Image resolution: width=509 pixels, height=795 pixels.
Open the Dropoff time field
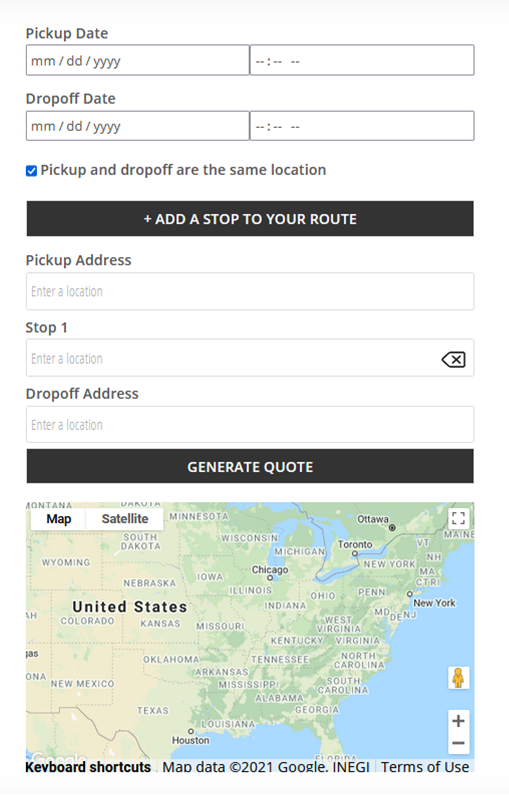362,126
